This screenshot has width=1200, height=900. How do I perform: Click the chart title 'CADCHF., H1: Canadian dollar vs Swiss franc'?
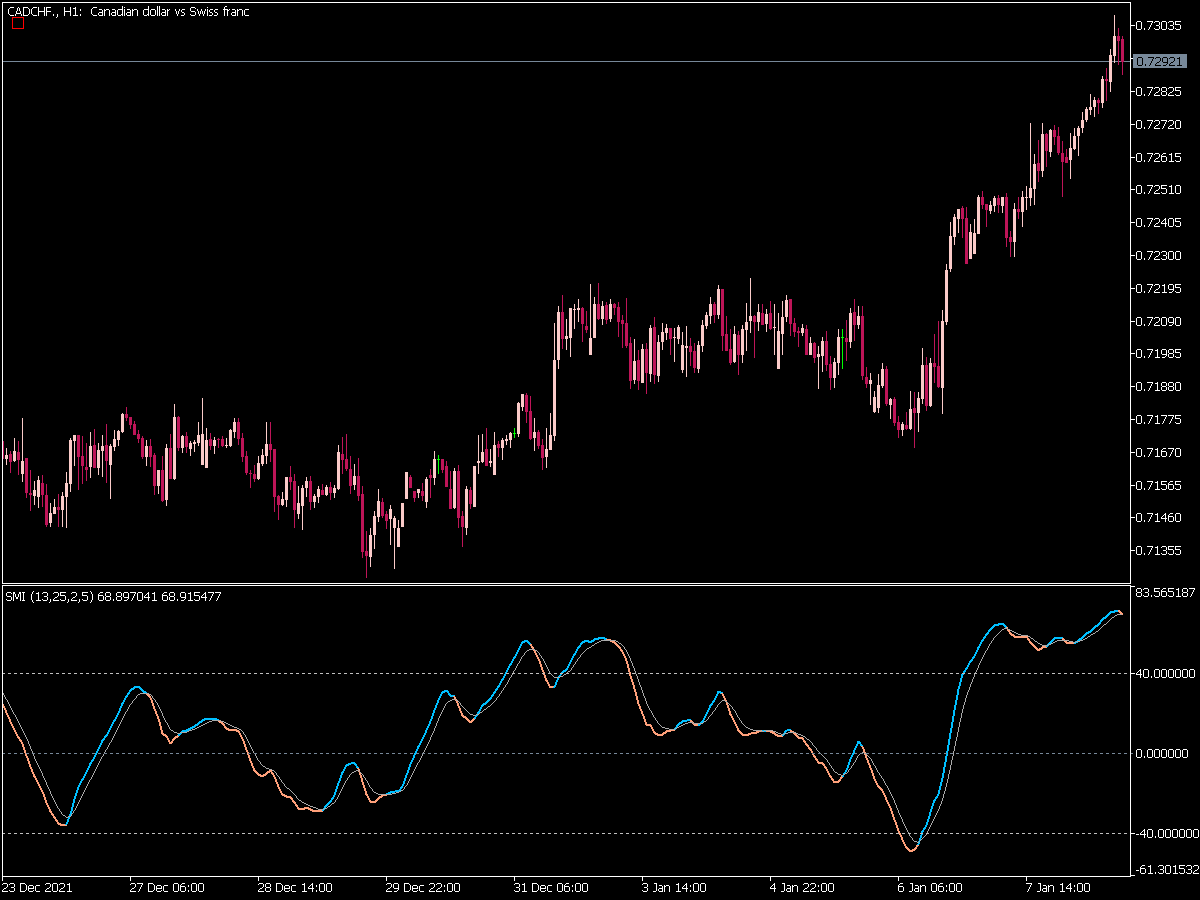(128, 11)
